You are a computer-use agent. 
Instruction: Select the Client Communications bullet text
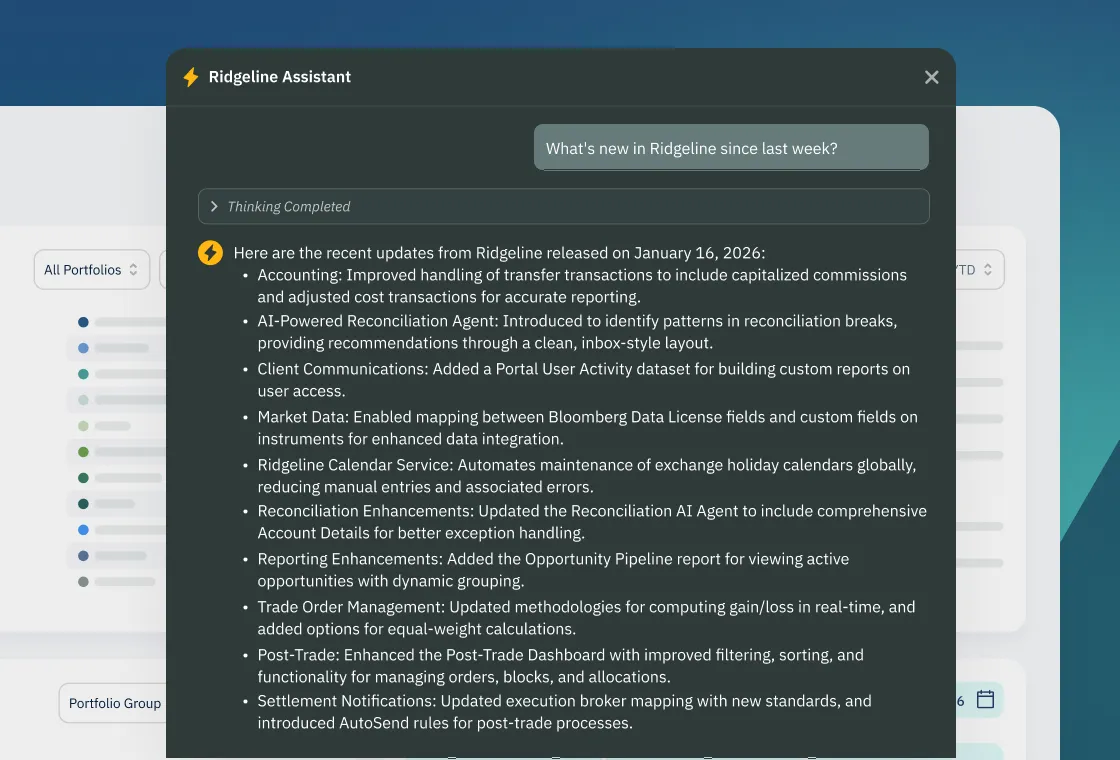(584, 380)
